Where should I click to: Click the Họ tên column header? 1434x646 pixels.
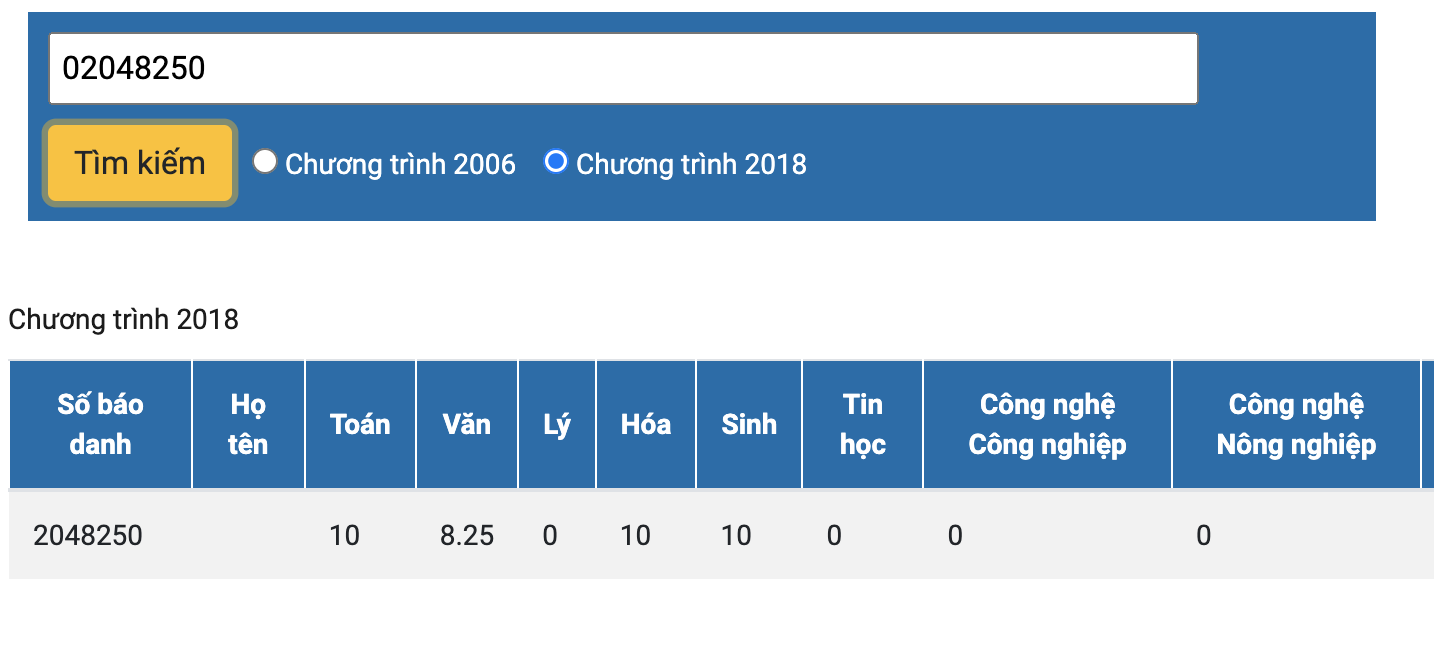(x=248, y=424)
